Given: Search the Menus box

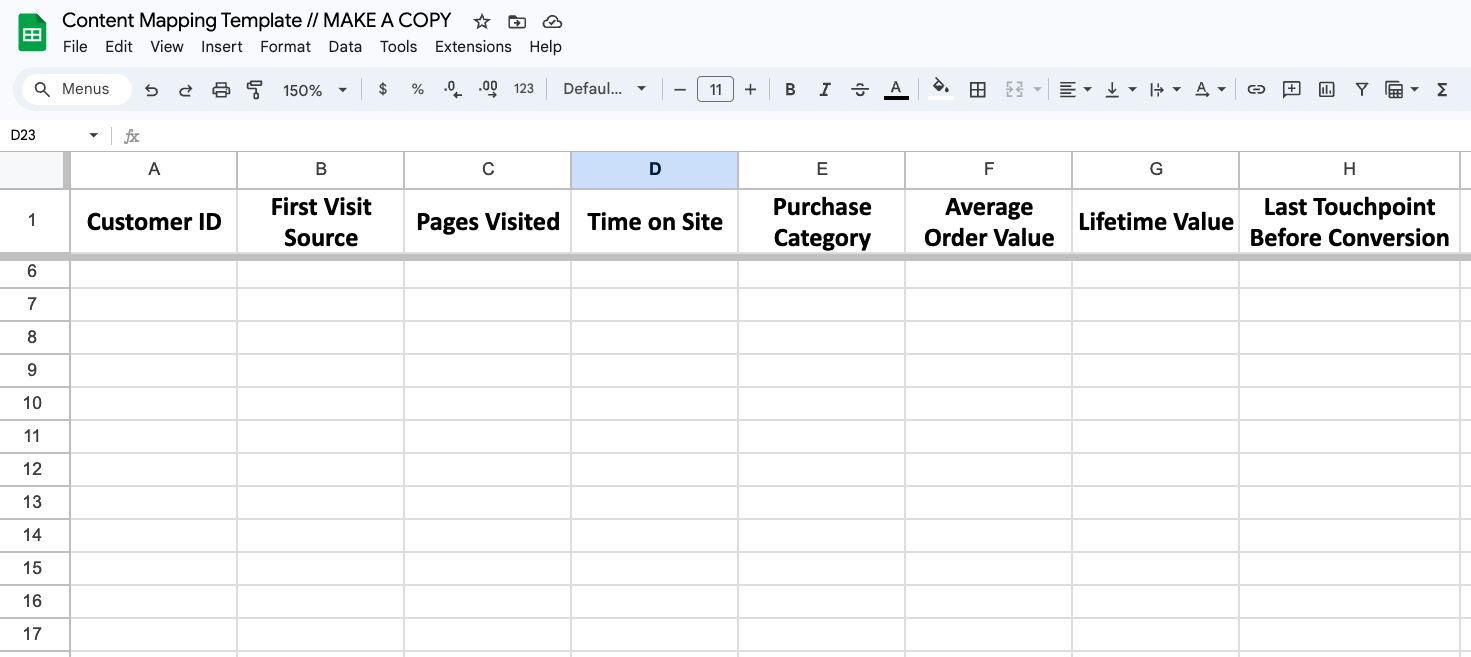Looking at the screenshot, I should 77,89.
